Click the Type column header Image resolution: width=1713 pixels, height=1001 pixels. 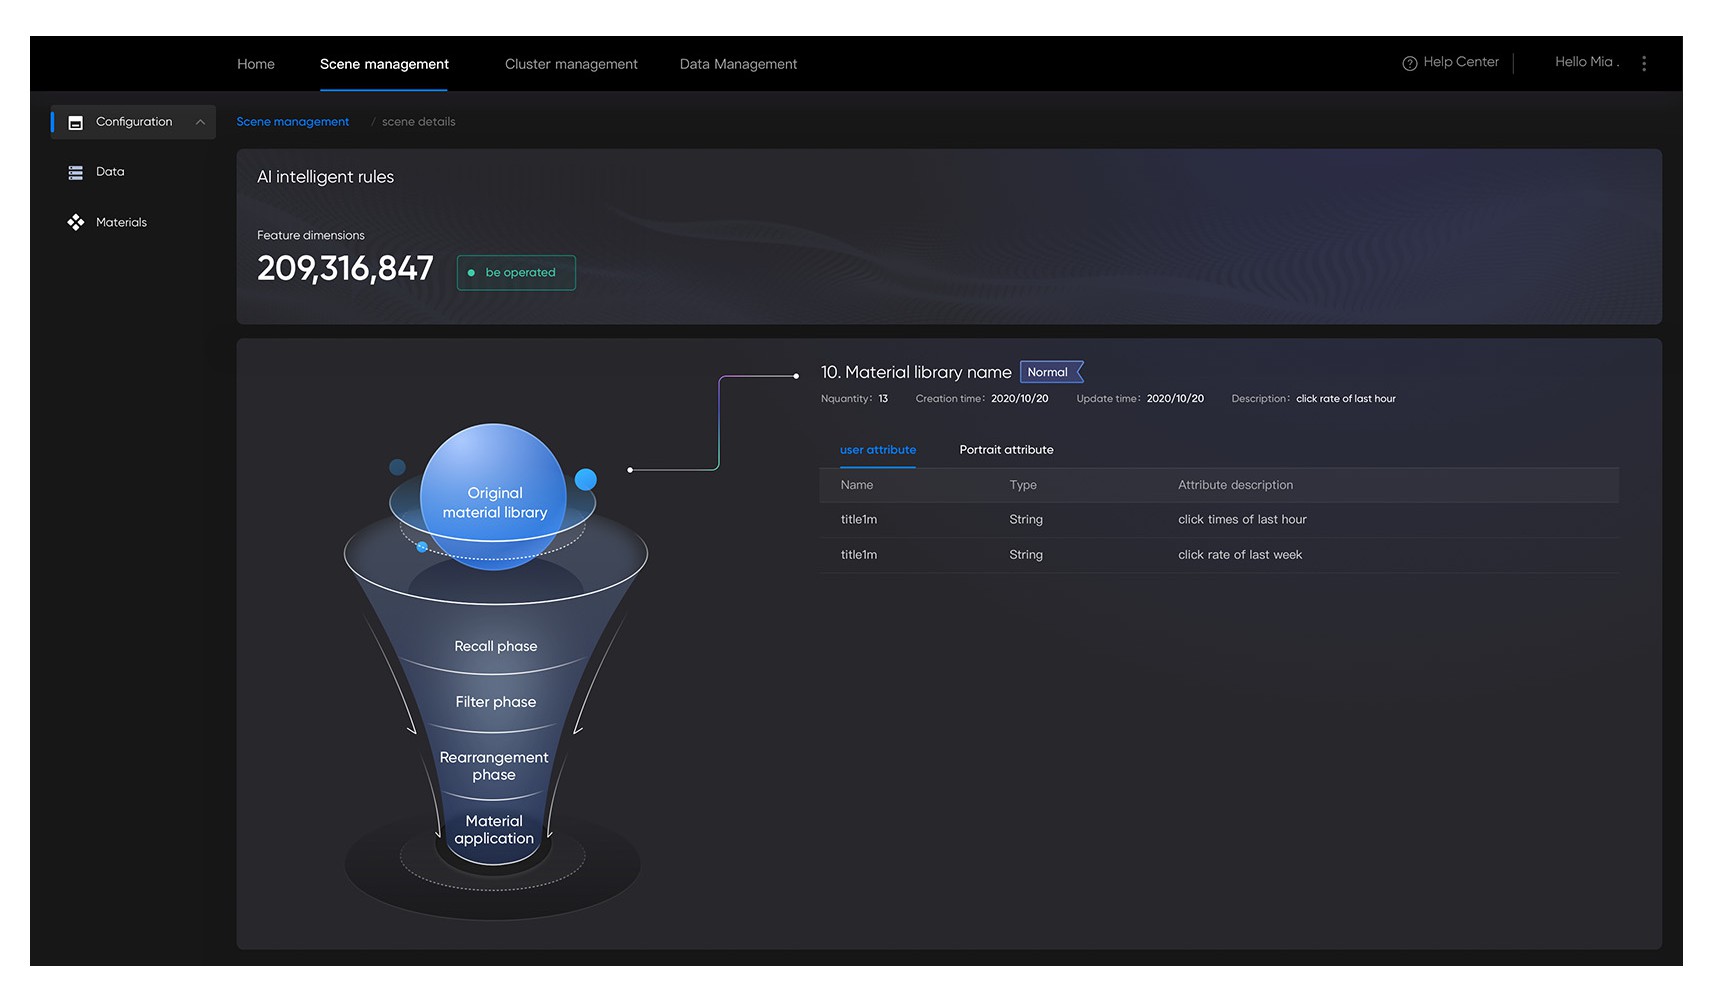(1023, 485)
